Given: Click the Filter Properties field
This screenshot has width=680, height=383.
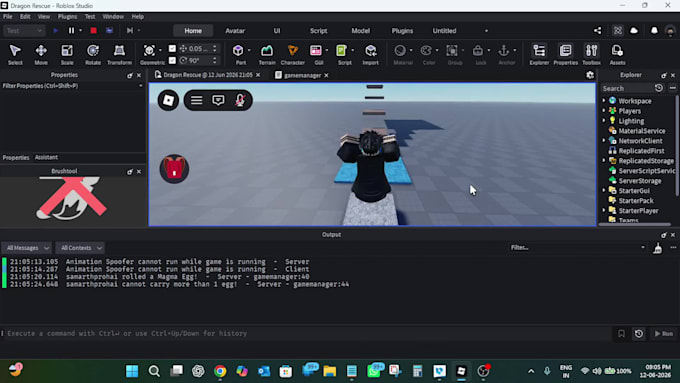Looking at the screenshot, I should 73,86.
